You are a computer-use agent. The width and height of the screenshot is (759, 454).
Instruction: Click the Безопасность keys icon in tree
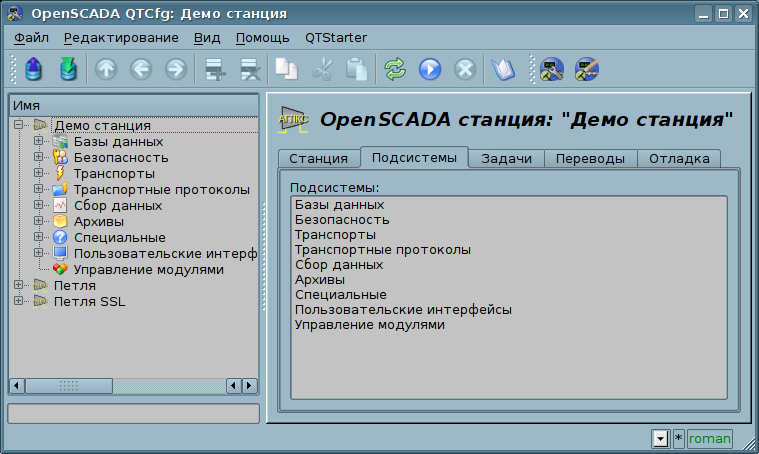click(x=60, y=157)
